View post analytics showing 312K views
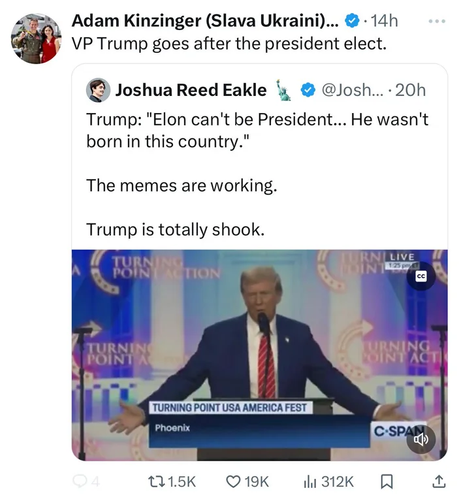The width and height of the screenshot is (459, 501). 329,482
